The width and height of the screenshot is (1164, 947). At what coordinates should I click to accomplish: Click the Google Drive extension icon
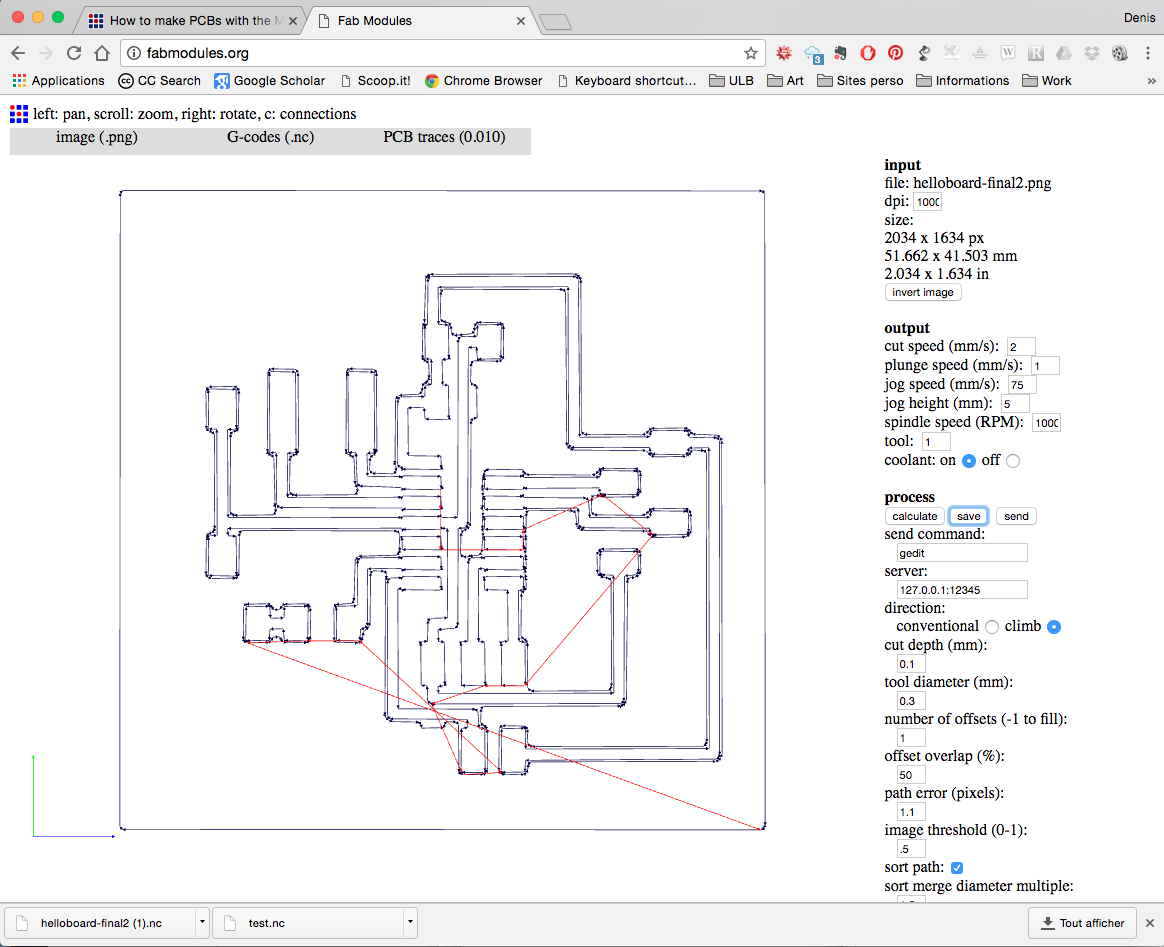click(x=1064, y=53)
